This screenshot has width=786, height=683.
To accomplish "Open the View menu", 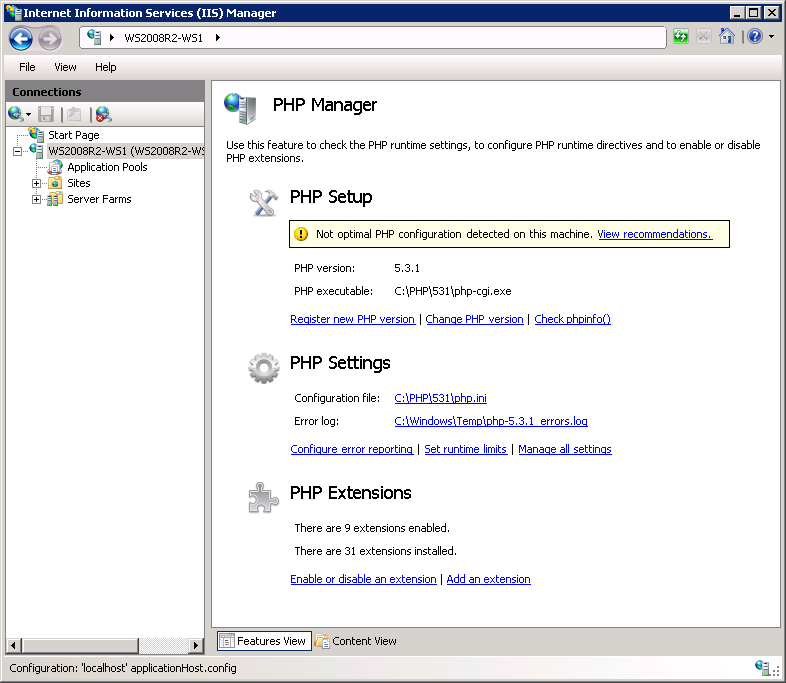I will (65, 67).
